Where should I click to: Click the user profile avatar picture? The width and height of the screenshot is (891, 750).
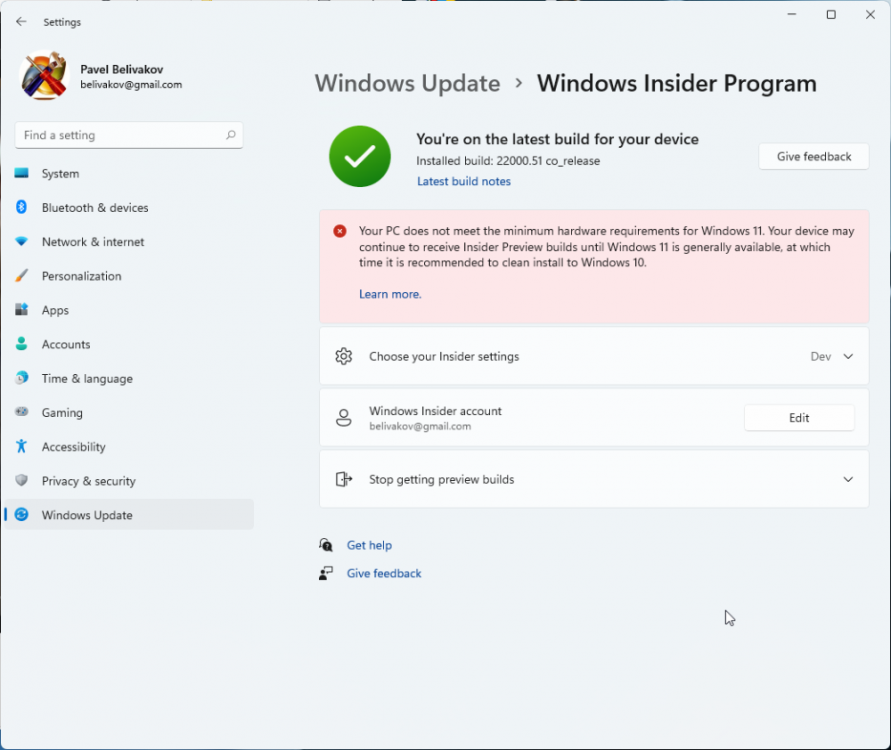click(44, 76)
